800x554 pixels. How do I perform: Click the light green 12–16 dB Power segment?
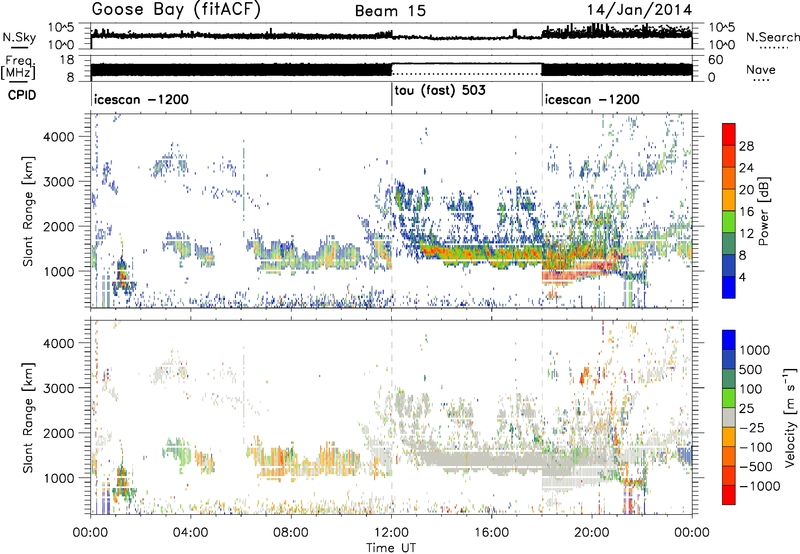tap(729, 222)
